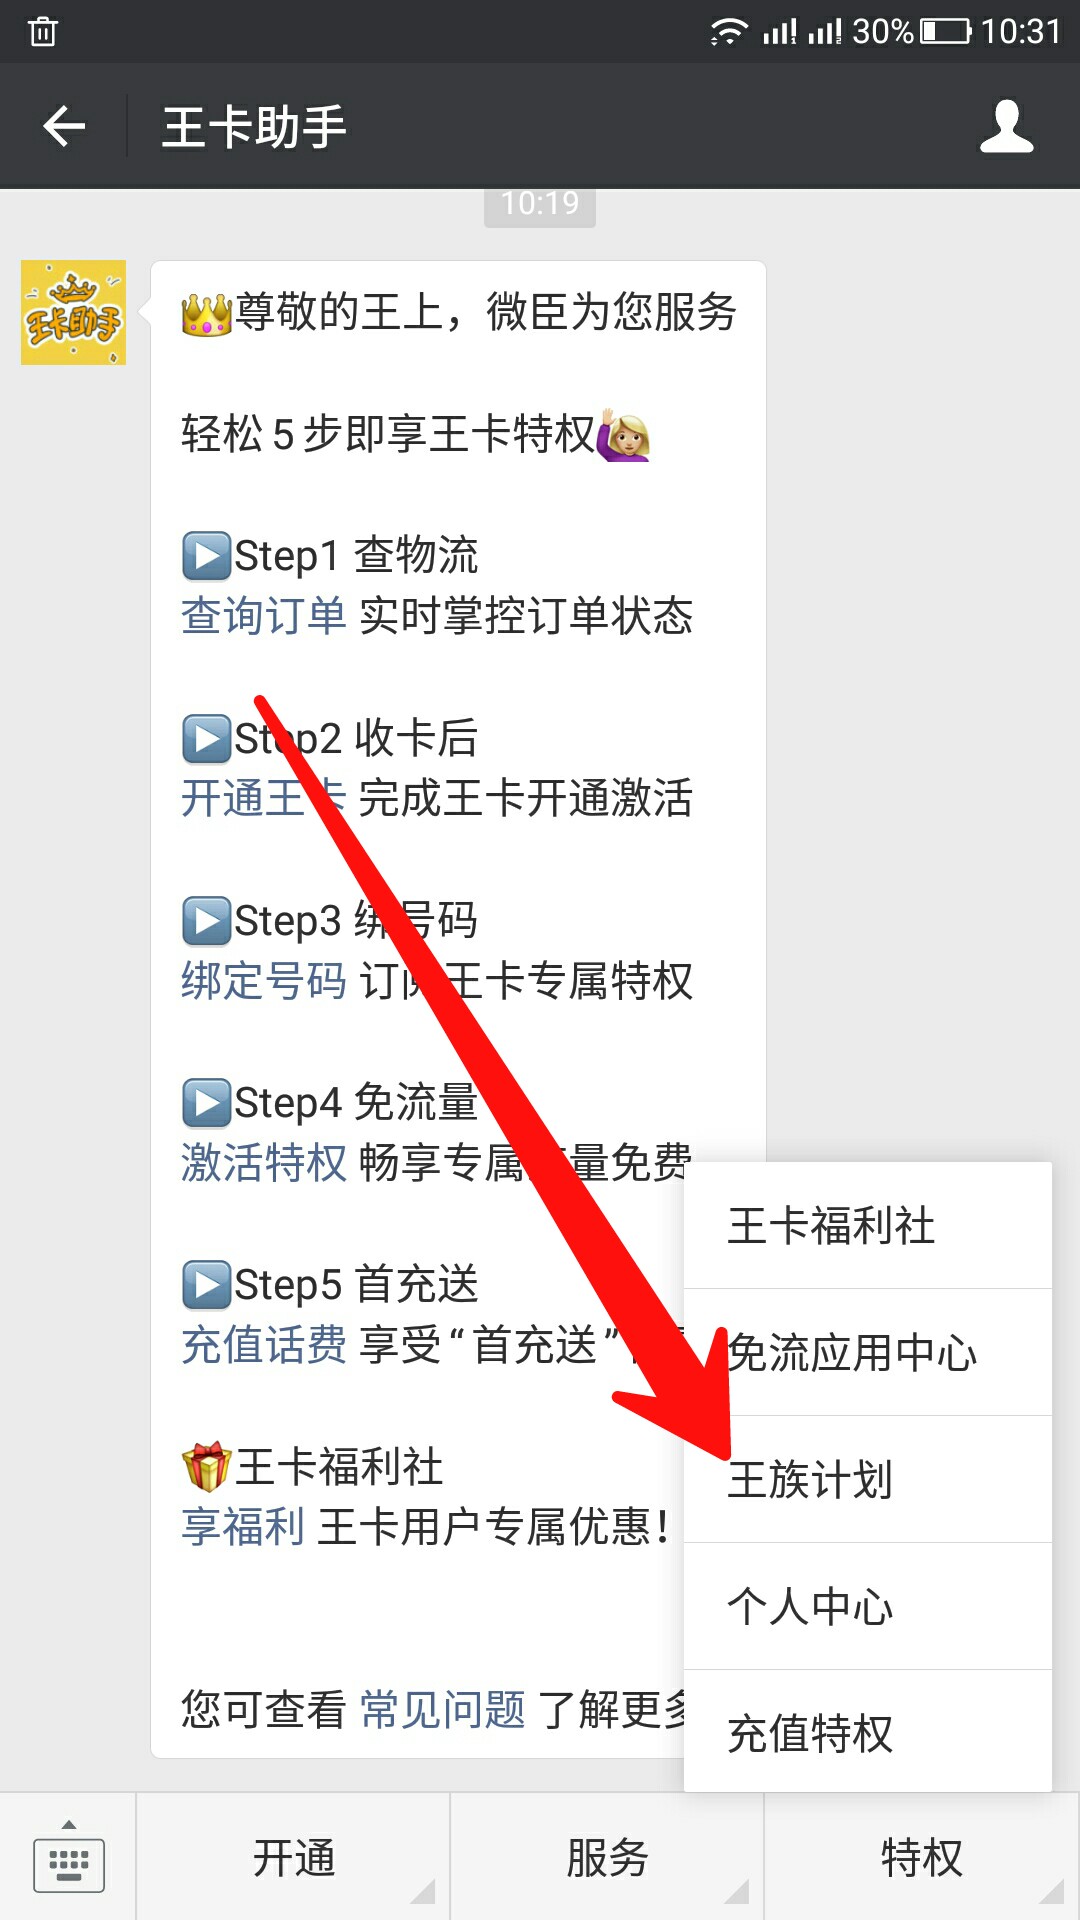Open the 常见问题 link
The height and width of the screenshot is (1920, 1080).
[443, 1710]
